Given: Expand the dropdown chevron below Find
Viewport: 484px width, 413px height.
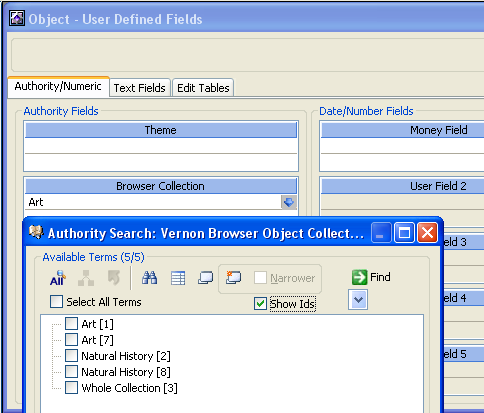Looking at the screenshot, I should 358,300.
